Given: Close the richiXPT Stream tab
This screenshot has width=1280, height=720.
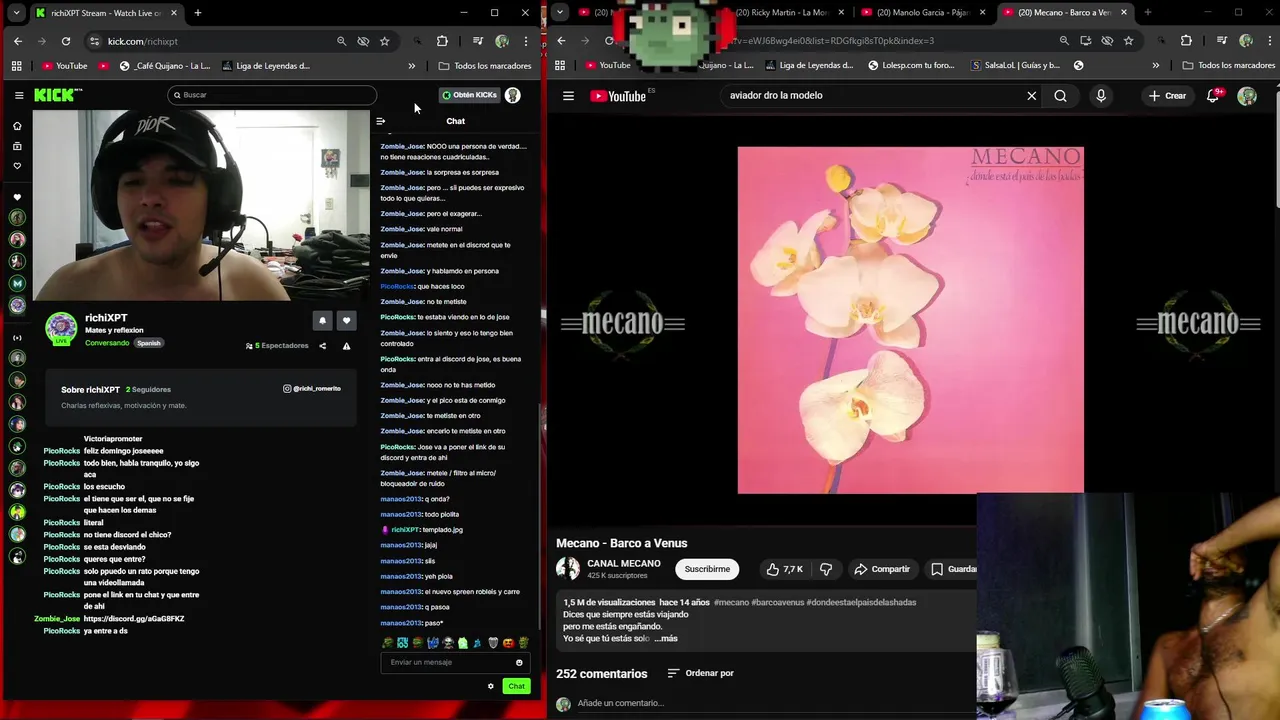Looking at the screenshot, I should (174, 13).
